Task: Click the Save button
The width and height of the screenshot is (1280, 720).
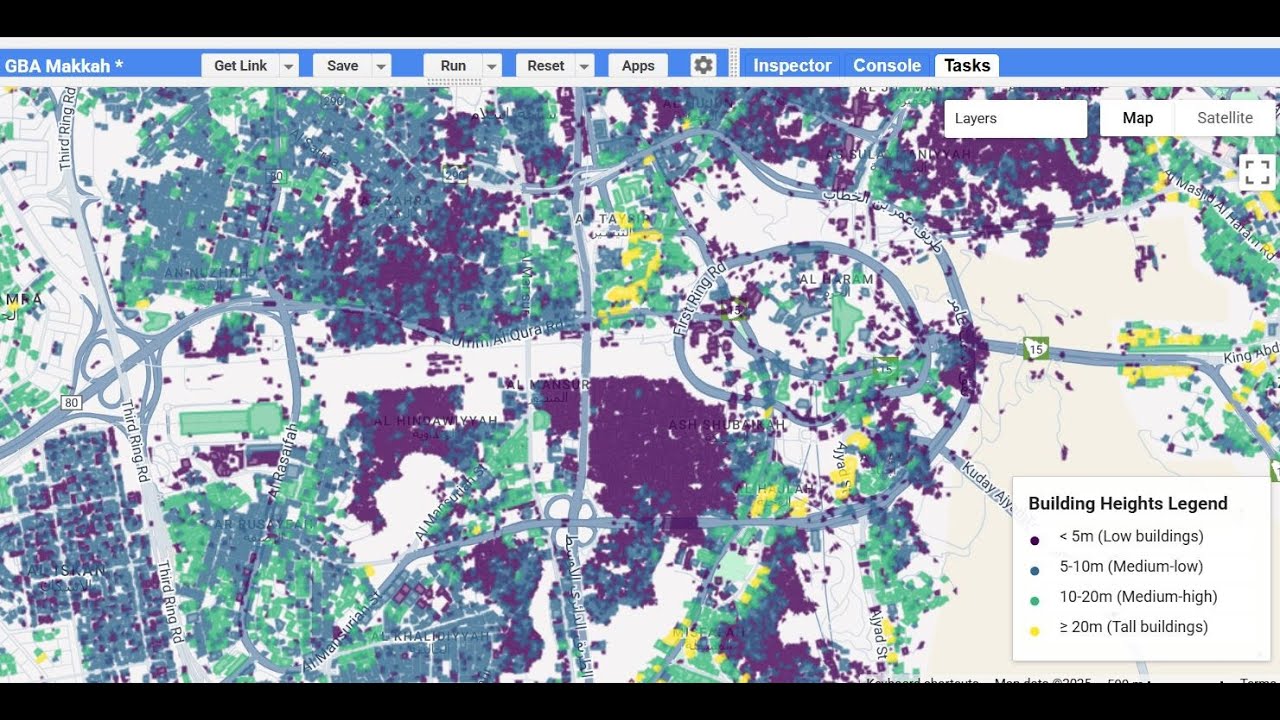Action: [342, 65]
